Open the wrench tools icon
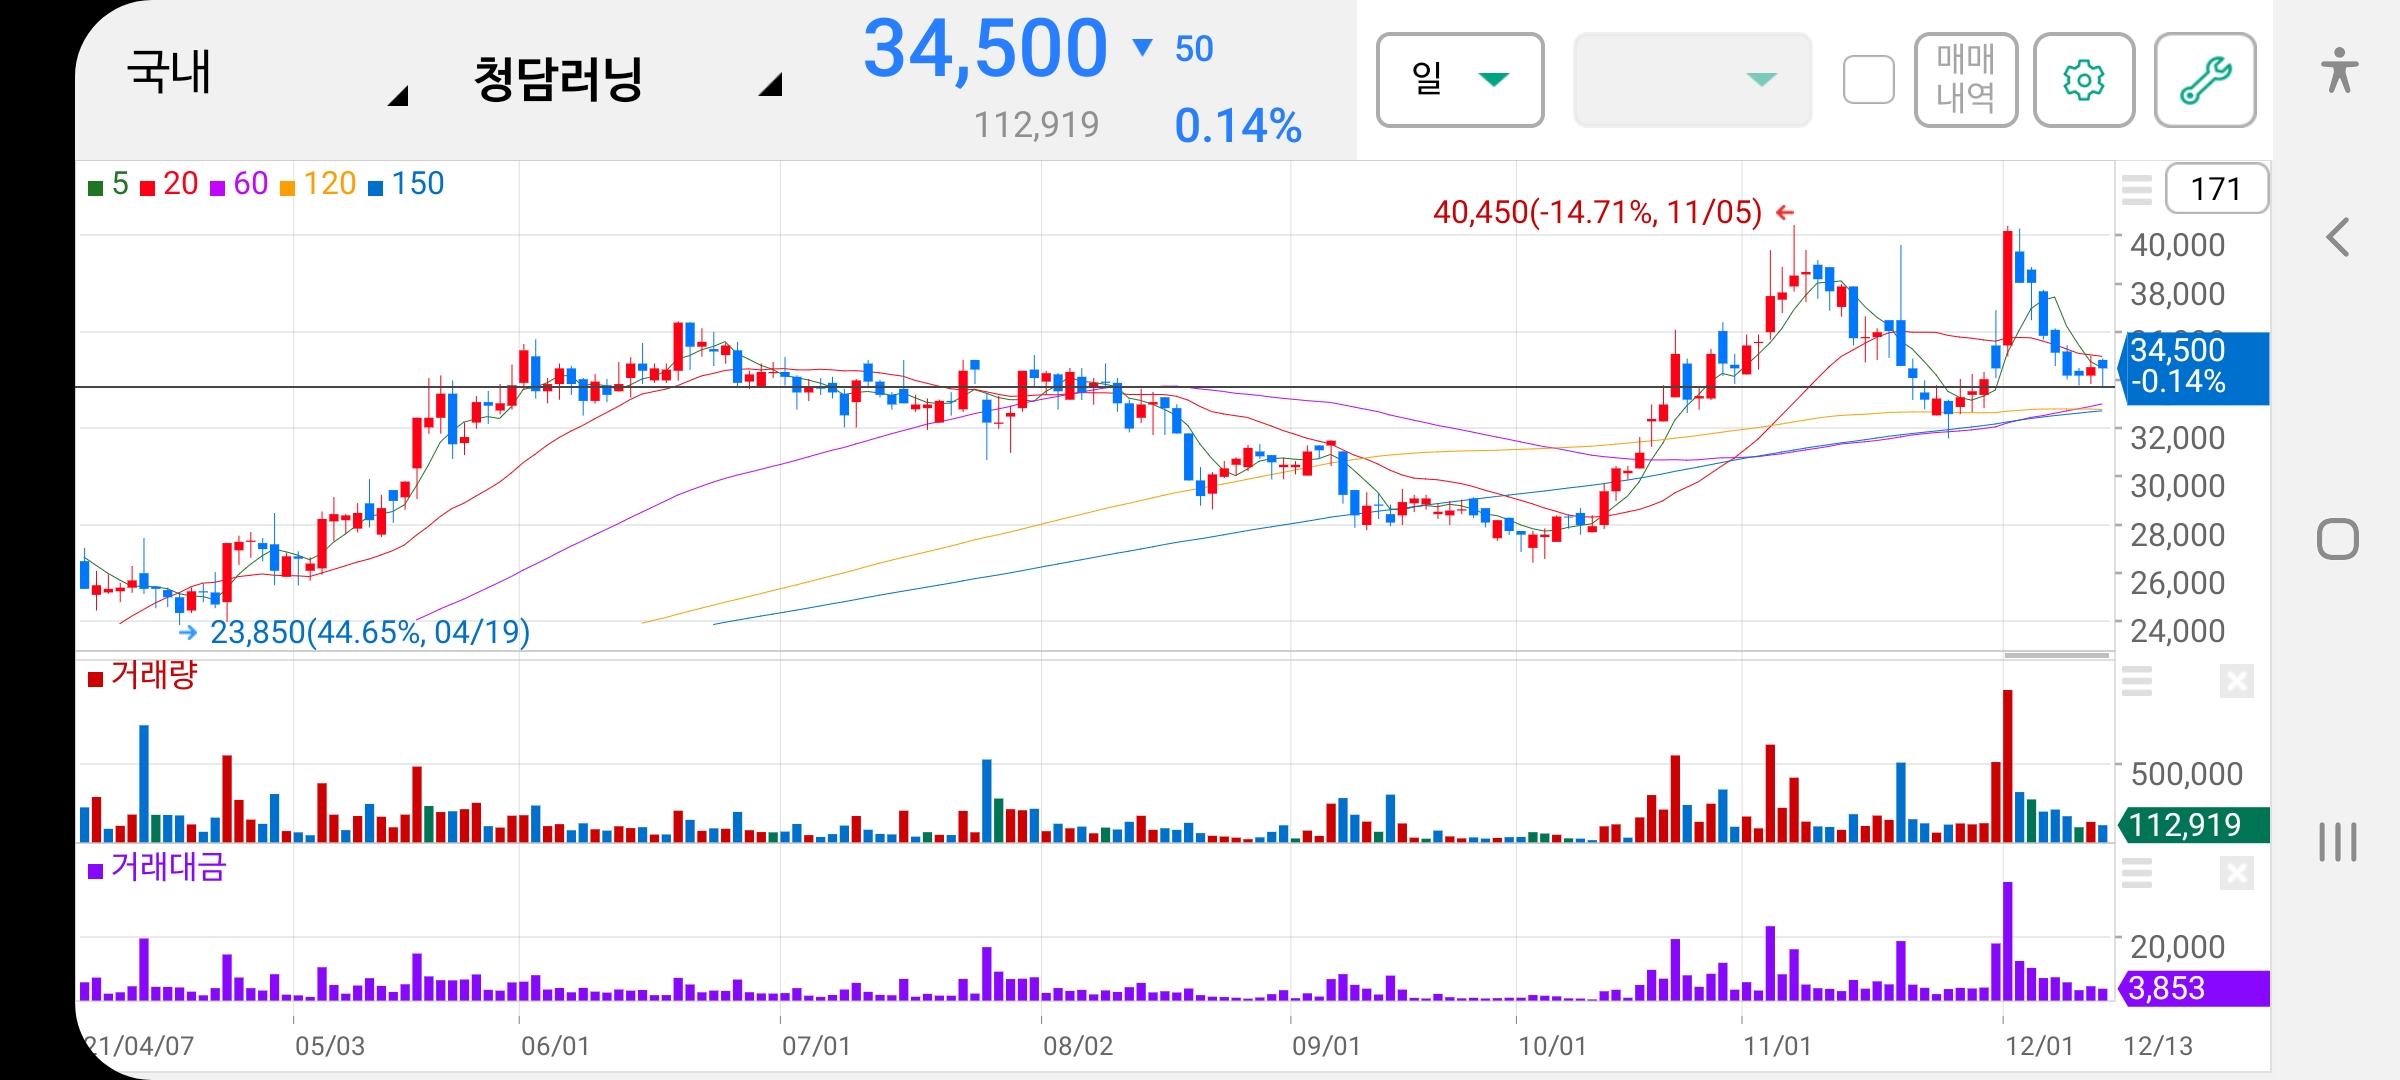Image resolution: width=2400 pixels, height=1080 pixels. click(2205, 80)
